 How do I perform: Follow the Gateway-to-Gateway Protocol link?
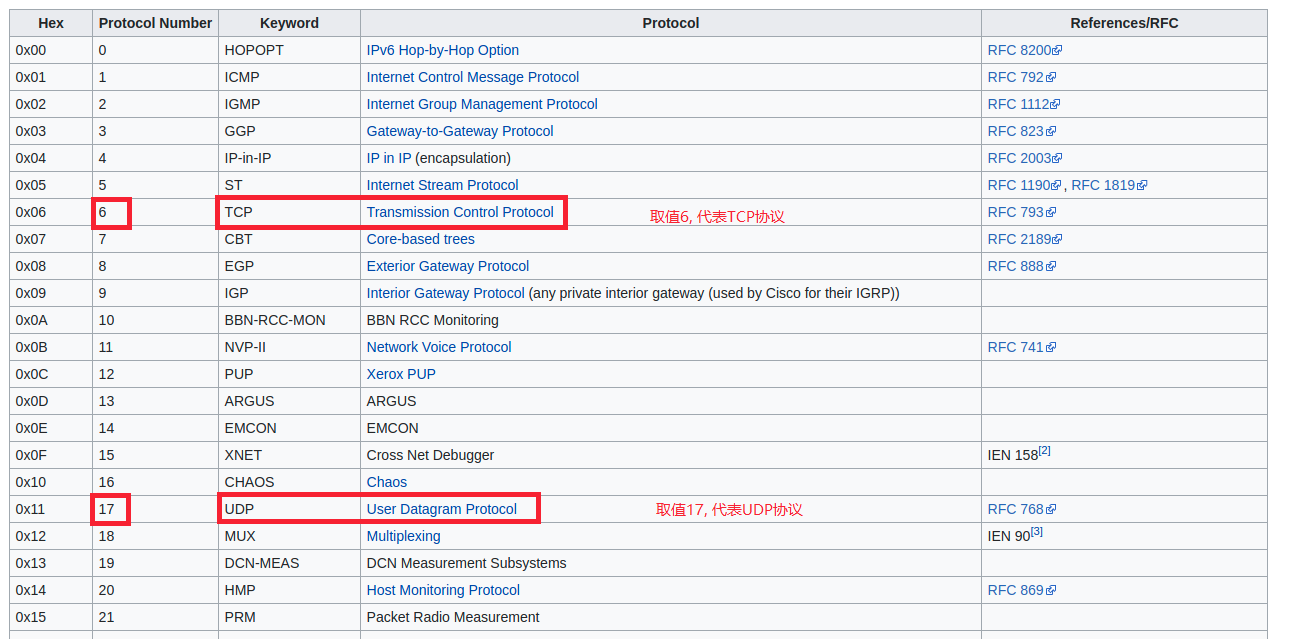pos(460,131)
